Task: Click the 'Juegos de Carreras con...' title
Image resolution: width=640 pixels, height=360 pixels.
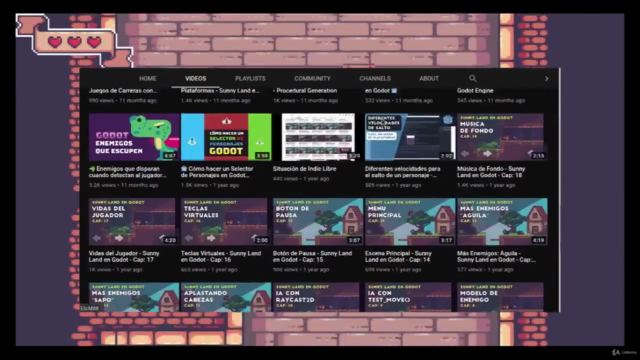Action: (x=122, y=91)
